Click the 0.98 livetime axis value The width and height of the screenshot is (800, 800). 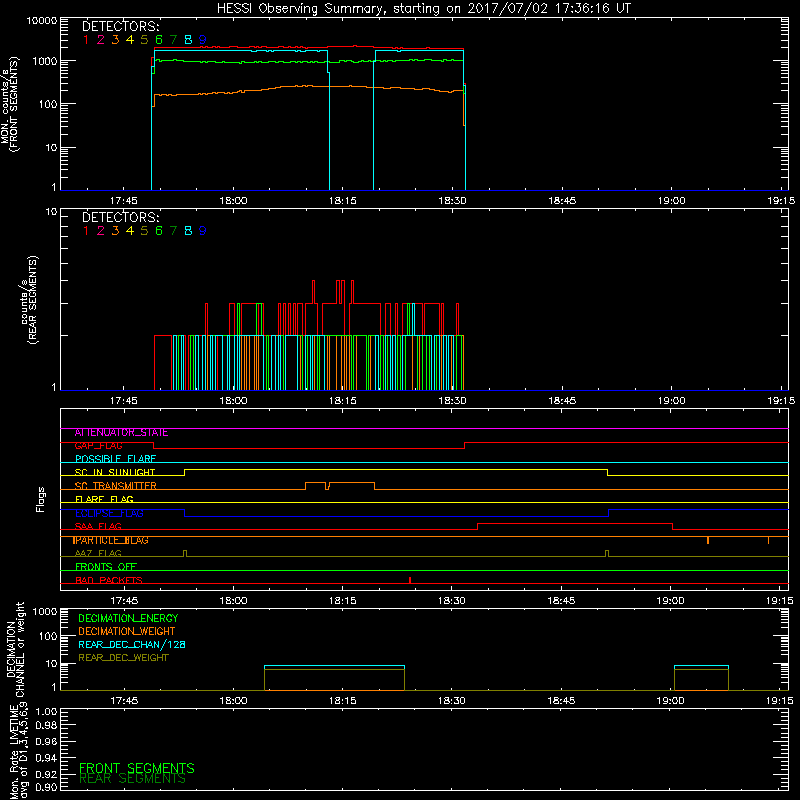pyautogui.click(x=46, y=726)
